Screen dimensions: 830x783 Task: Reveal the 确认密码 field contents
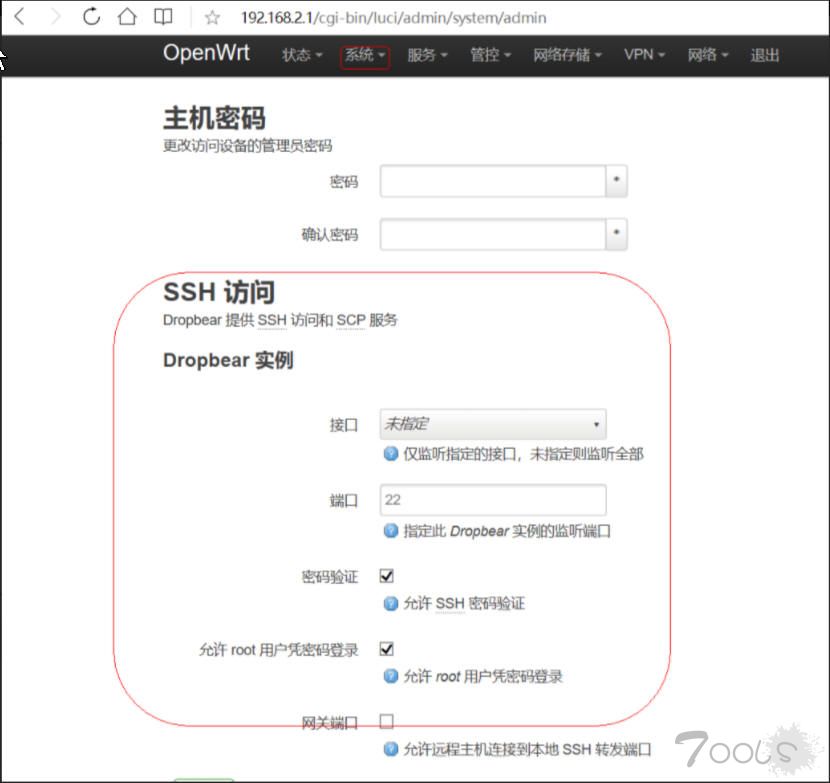pyautogui.click(x=616, y=234)
